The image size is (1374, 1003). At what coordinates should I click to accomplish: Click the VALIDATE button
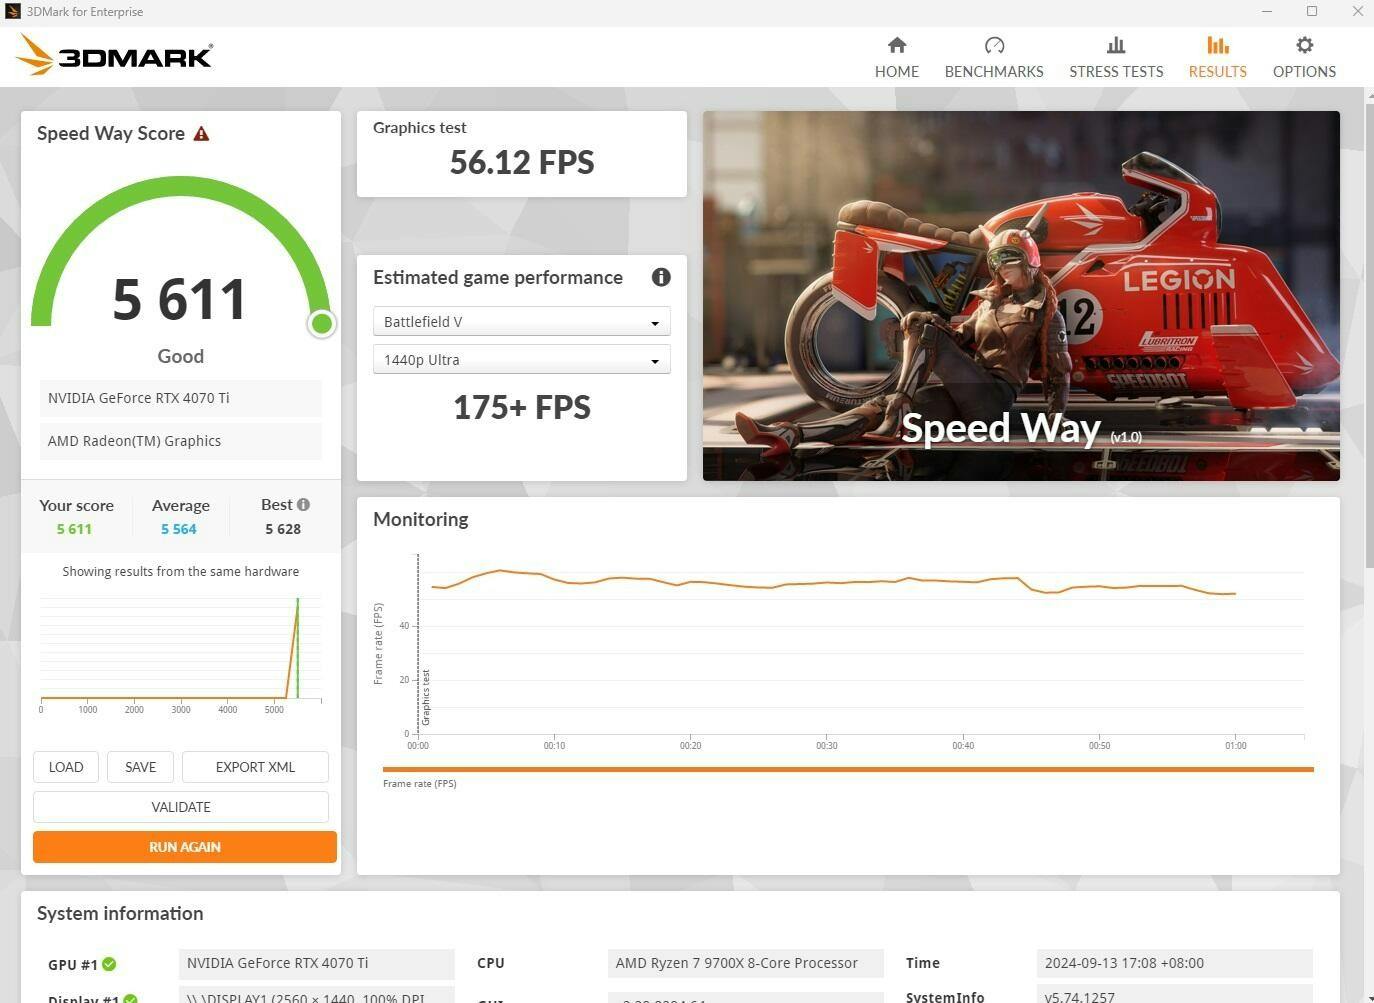click(x=181, y=807)
